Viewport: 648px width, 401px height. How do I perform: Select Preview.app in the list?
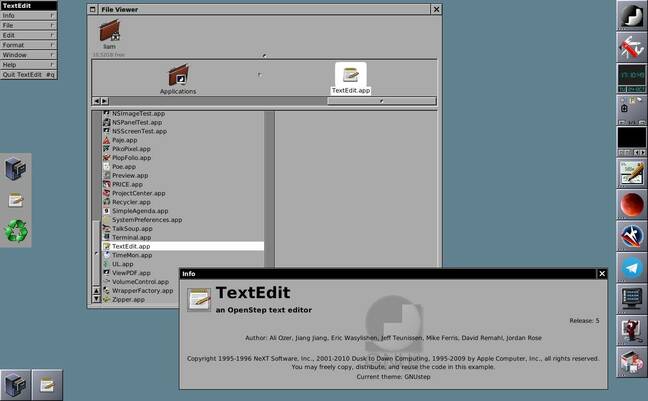pyautogui.click(x=183, y=175)
